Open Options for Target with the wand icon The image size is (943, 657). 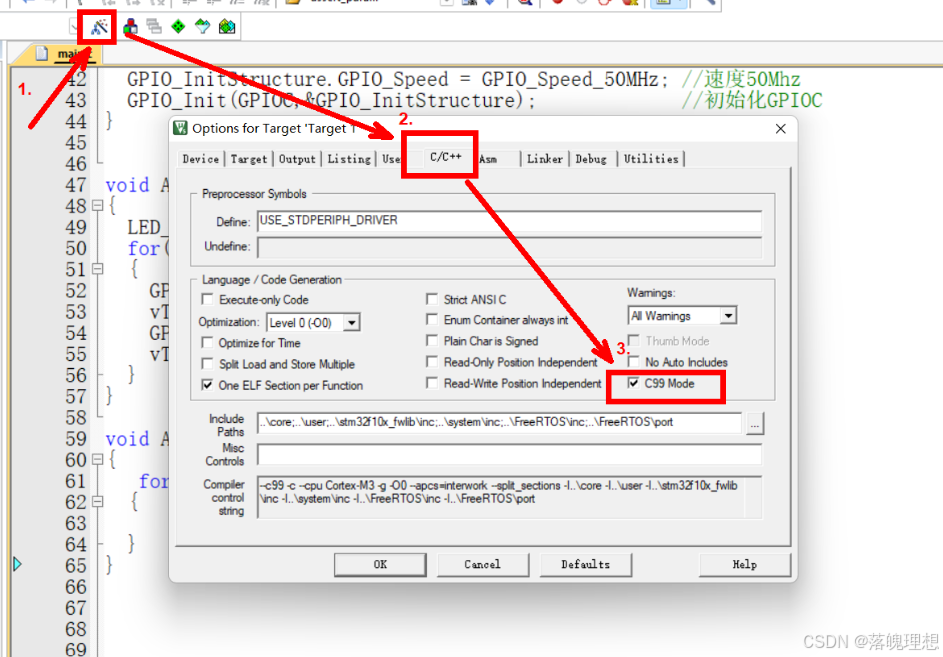tap(96, 27)
